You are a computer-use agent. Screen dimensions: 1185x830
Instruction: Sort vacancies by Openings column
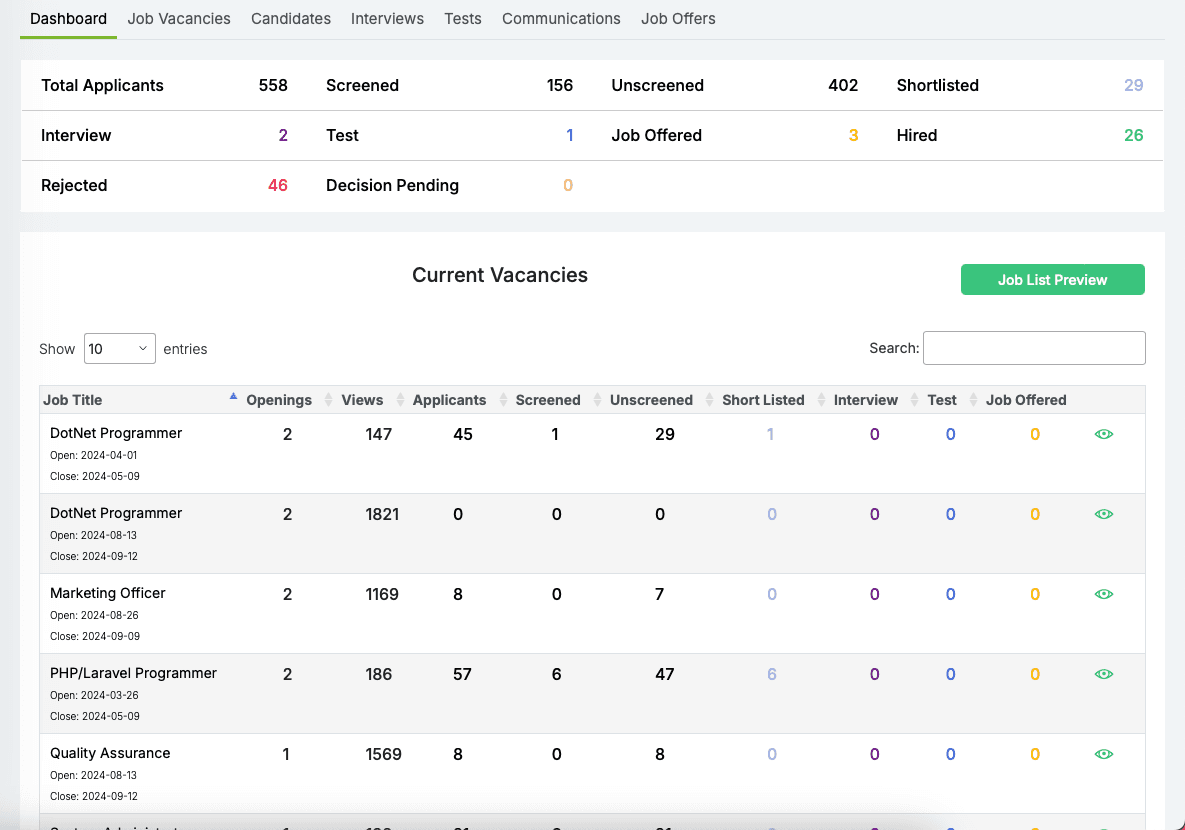pos(279,400)
